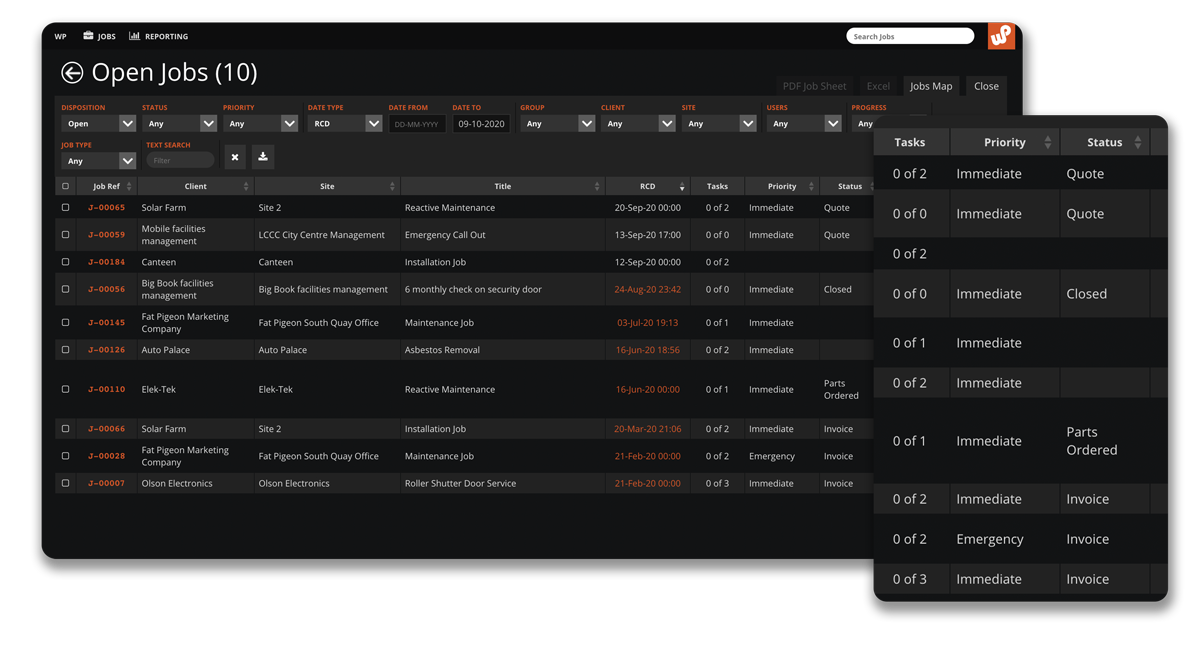
Task: Click 'Parts Ordered' in the zoomed panel
Action: [1092, 441]
